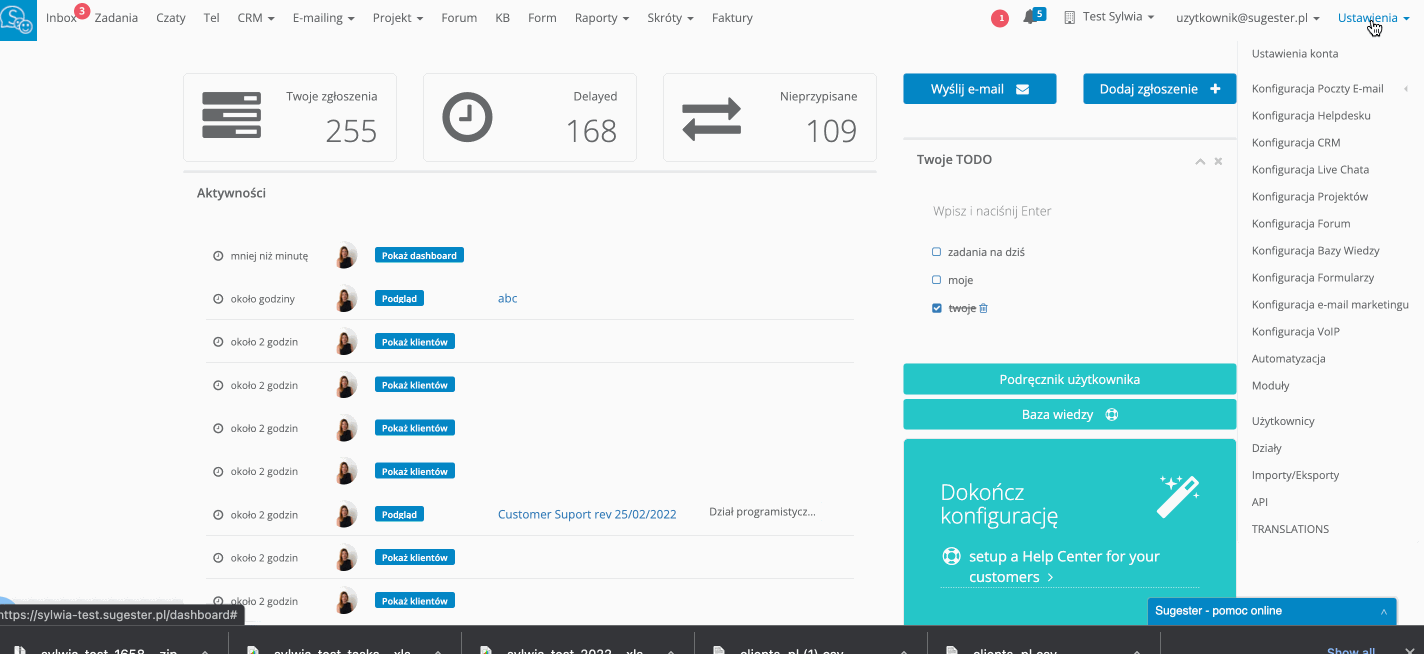Screen dimensions: 1424x654
Task: Click the avatar in the 'około godziny' row
Action: click(x=346, y=298)
